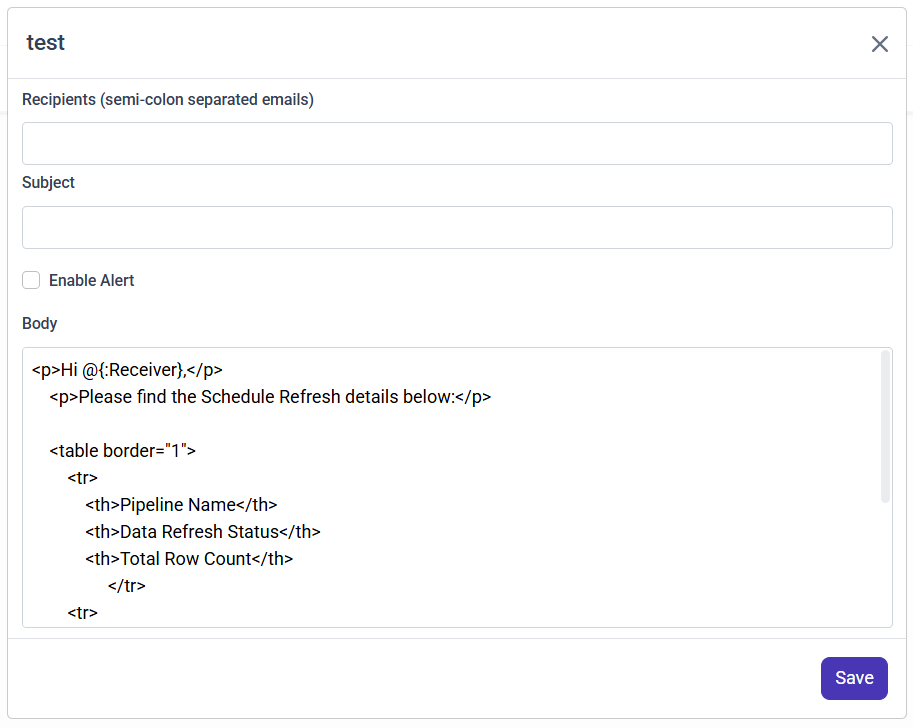Click the <tr> tag directly under table border line
Viewport: 913px width, 728px height.
83,478
